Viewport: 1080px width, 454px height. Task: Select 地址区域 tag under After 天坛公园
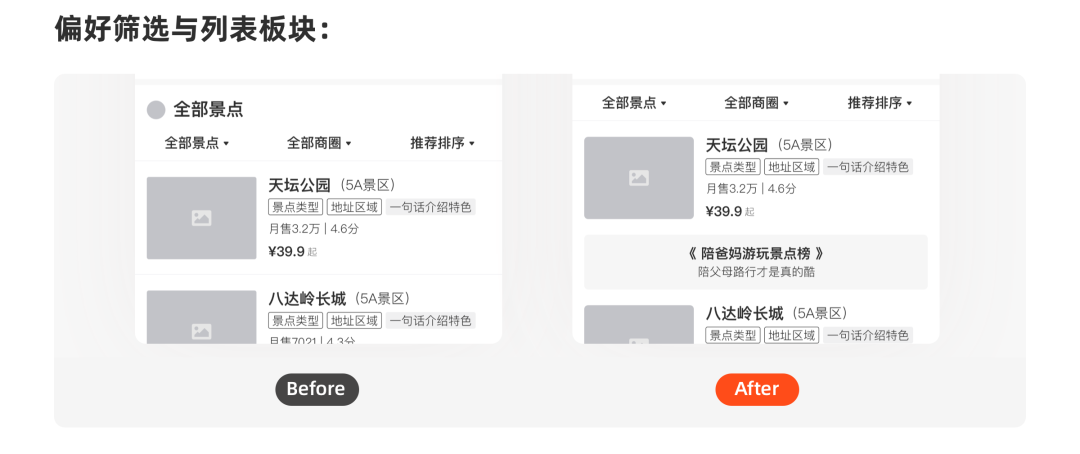791,167
